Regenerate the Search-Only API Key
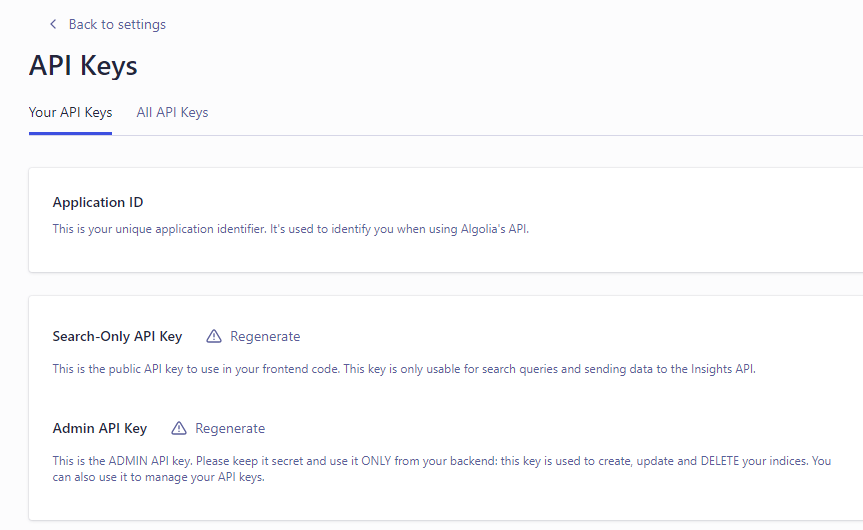 [265, 336]
